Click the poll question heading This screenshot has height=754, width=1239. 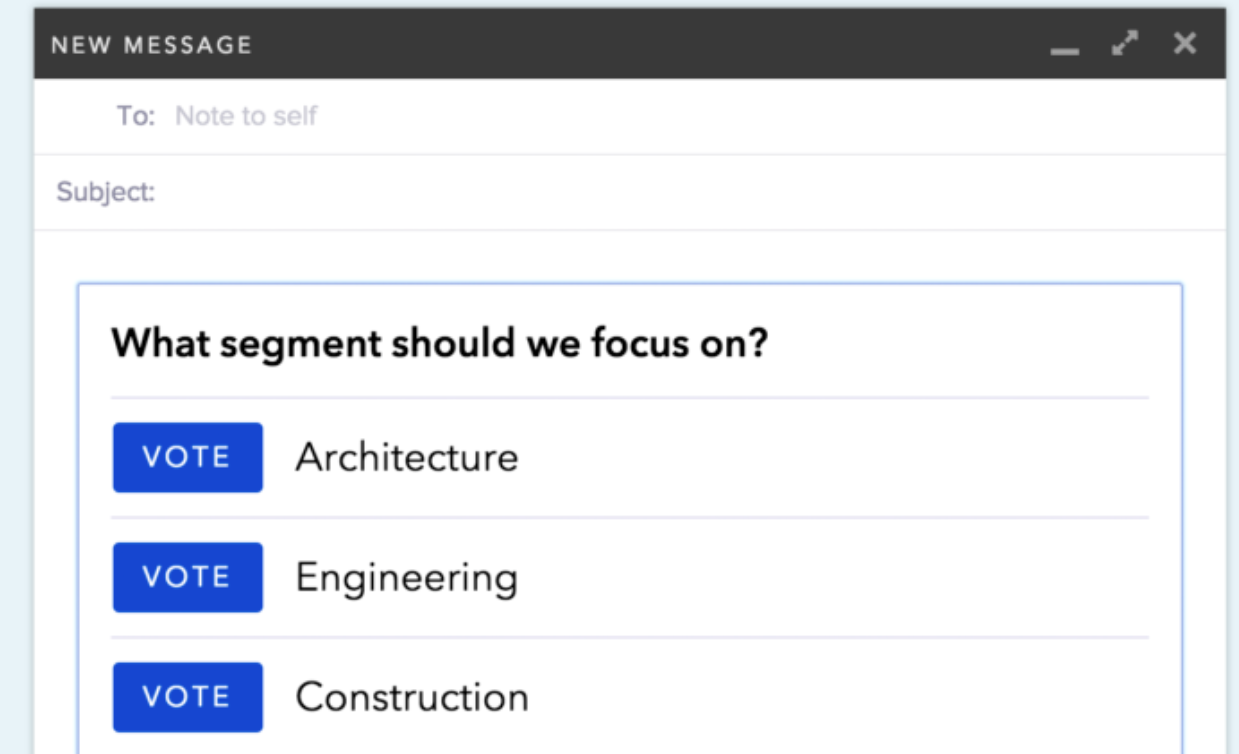pos(439,343)
